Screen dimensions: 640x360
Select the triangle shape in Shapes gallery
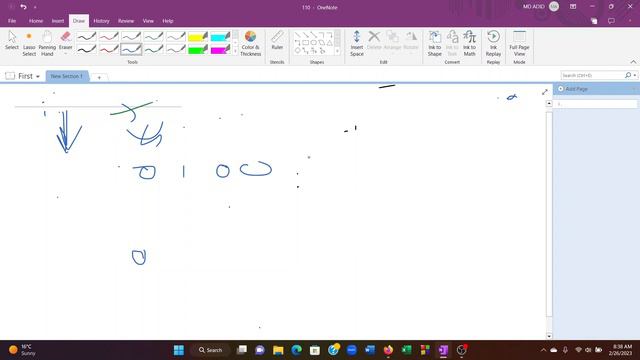pos(329,42)
